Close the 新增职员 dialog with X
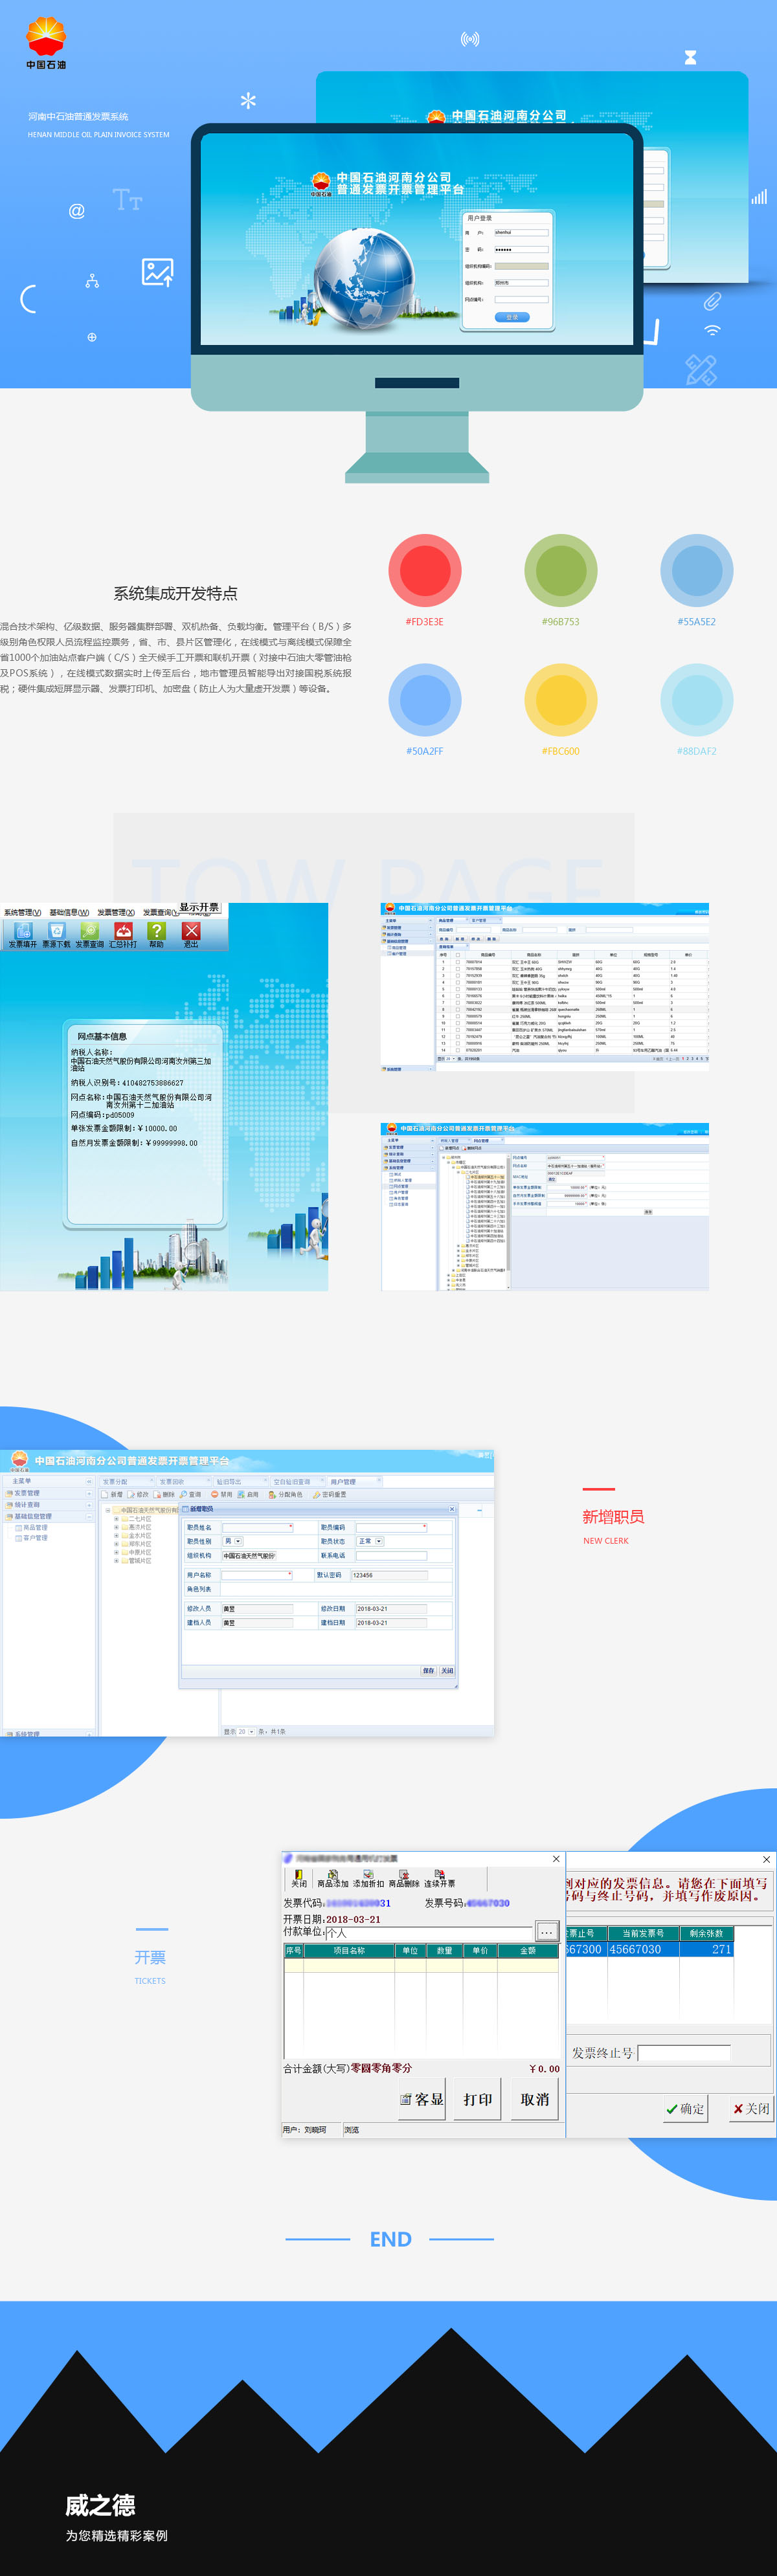This screenshot has width=777, height=2576. click(451, 1508)
